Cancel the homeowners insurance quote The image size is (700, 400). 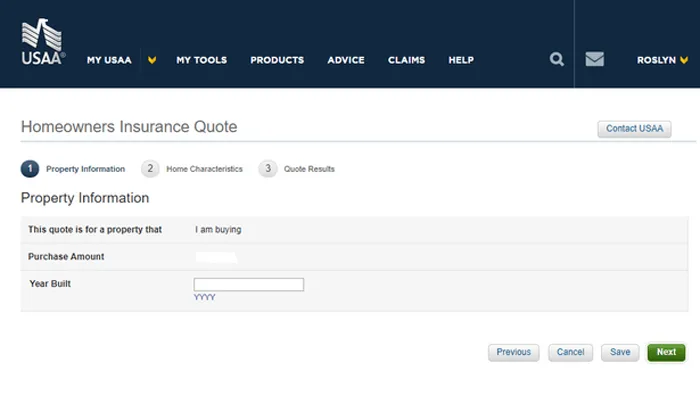[570, 352]
